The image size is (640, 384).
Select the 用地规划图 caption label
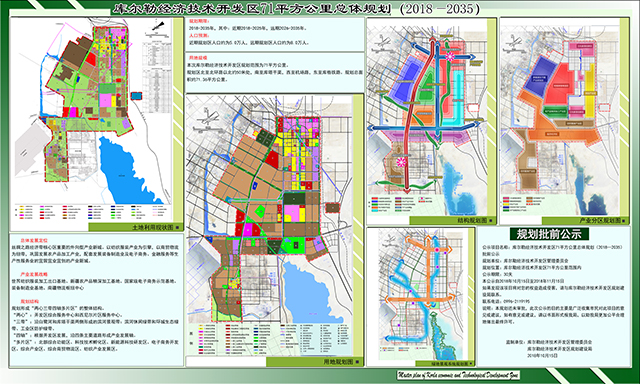pyautogui.click(x=338, y=362)
